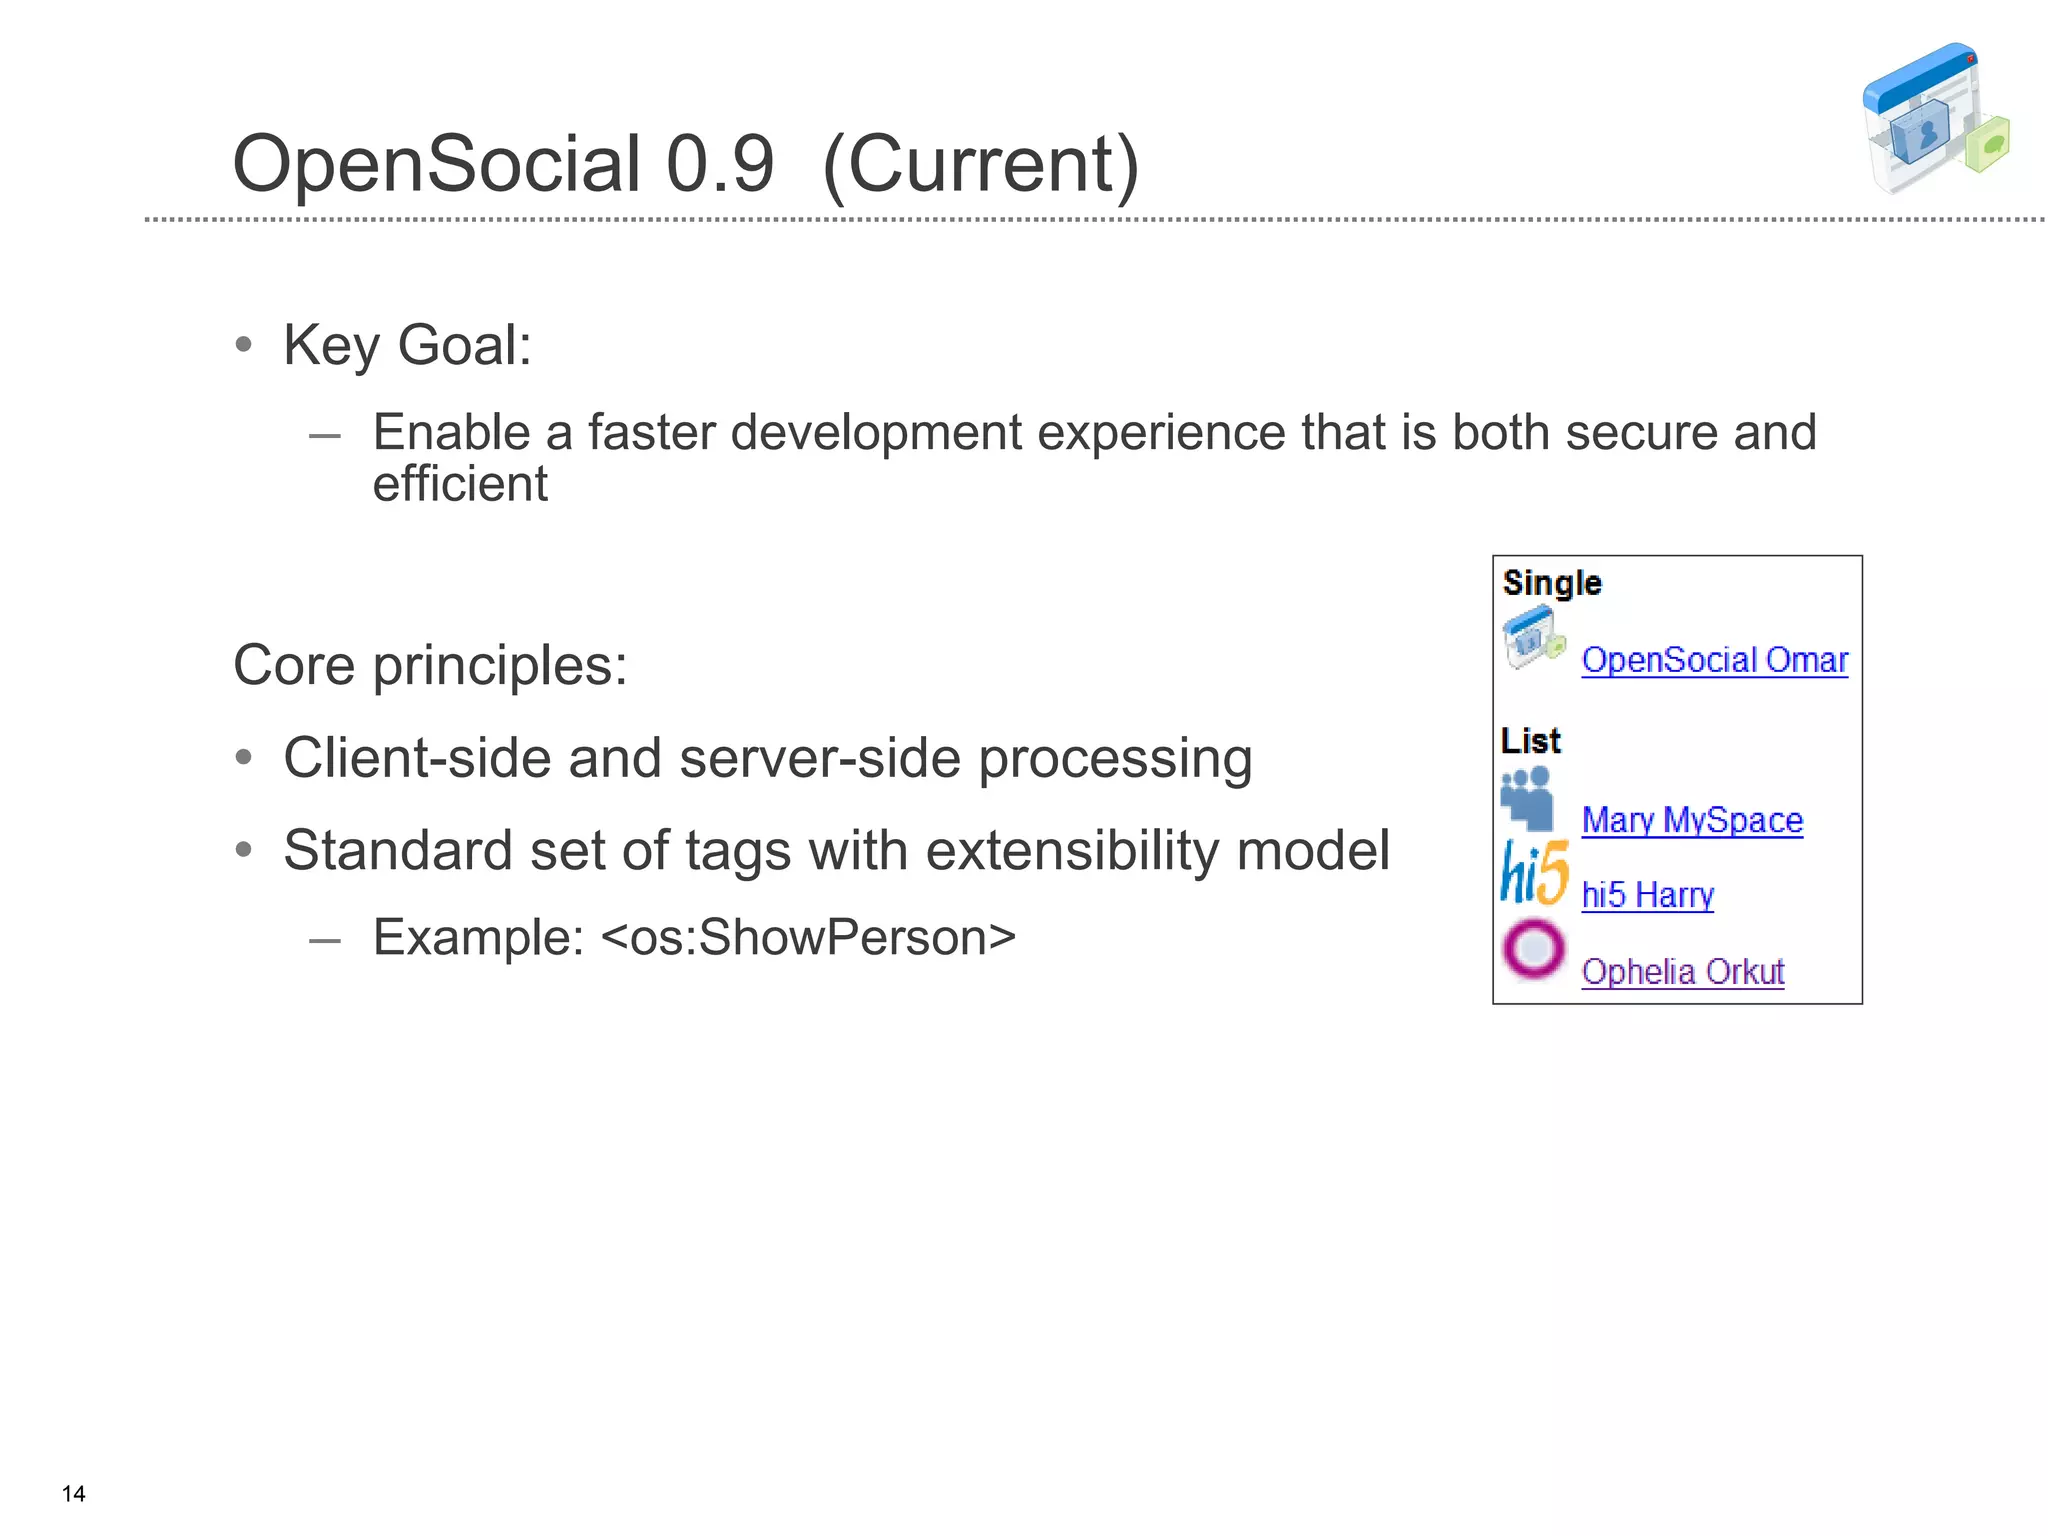2048x1536 pixels.
Task: Click the "Core principles:" heading
Action: point(430,666)
